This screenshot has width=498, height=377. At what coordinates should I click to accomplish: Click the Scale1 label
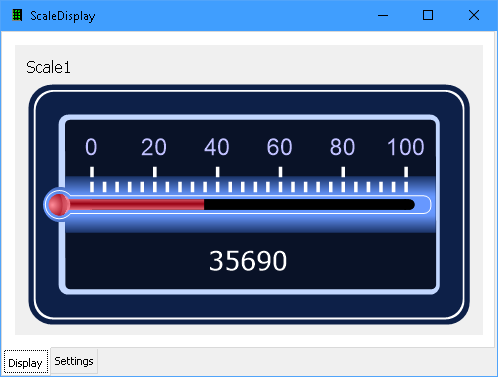point(48,67)
